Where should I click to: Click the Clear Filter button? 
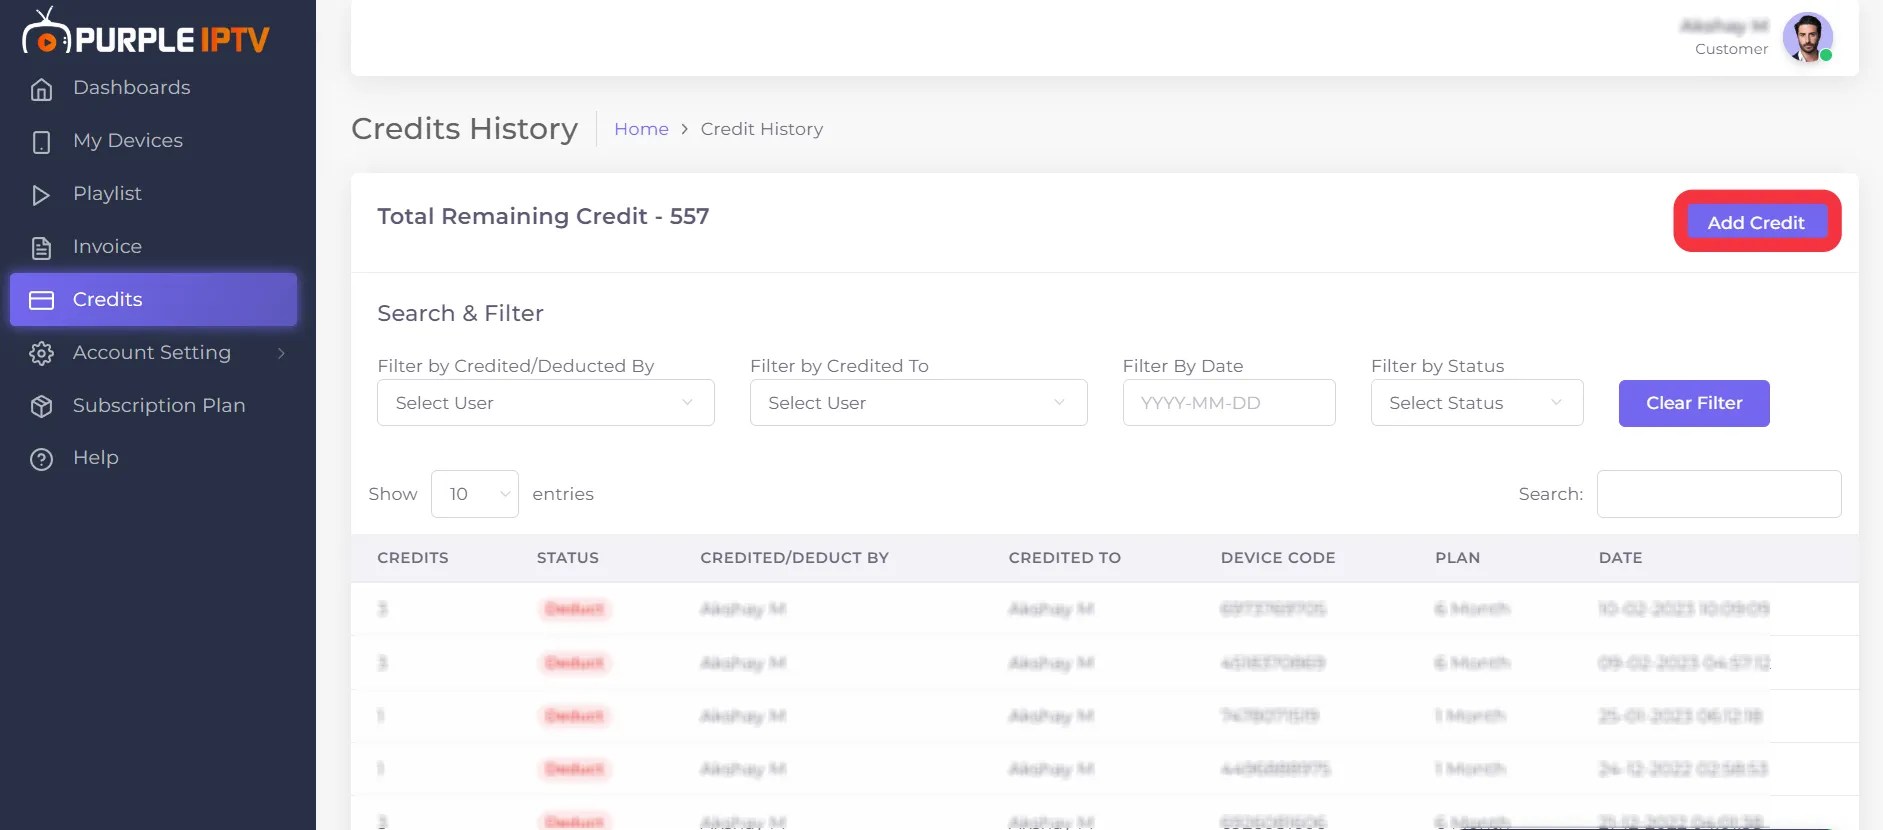pos(1694,403)
